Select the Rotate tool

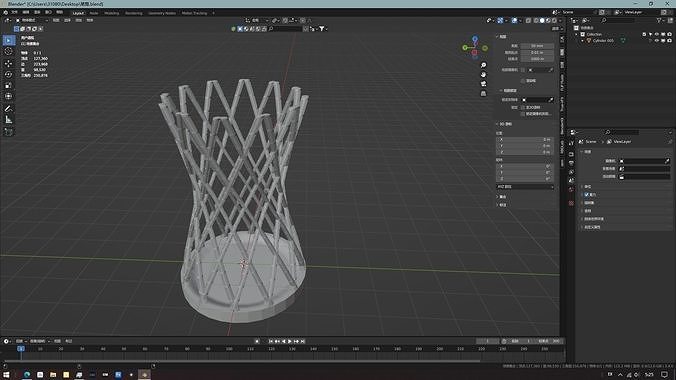point(9,74)
